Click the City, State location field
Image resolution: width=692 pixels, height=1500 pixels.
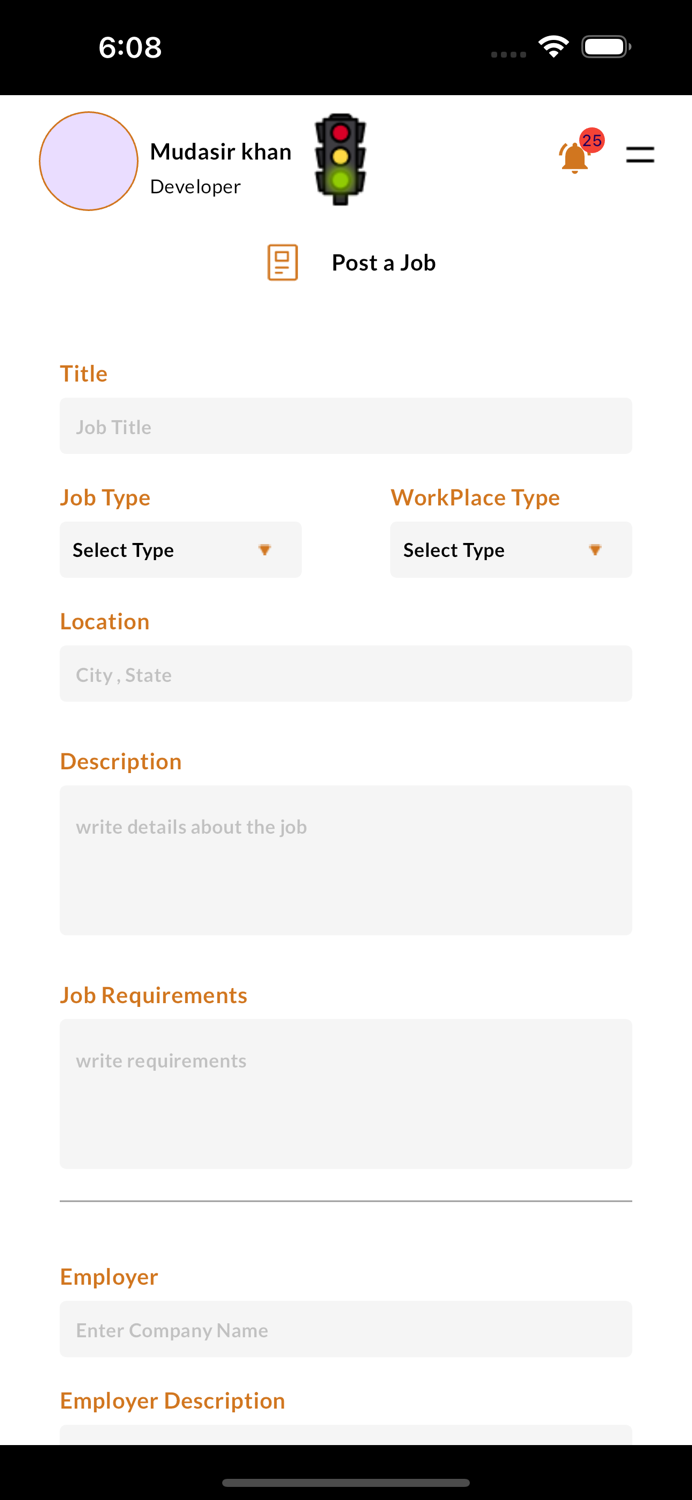(346, 673)
